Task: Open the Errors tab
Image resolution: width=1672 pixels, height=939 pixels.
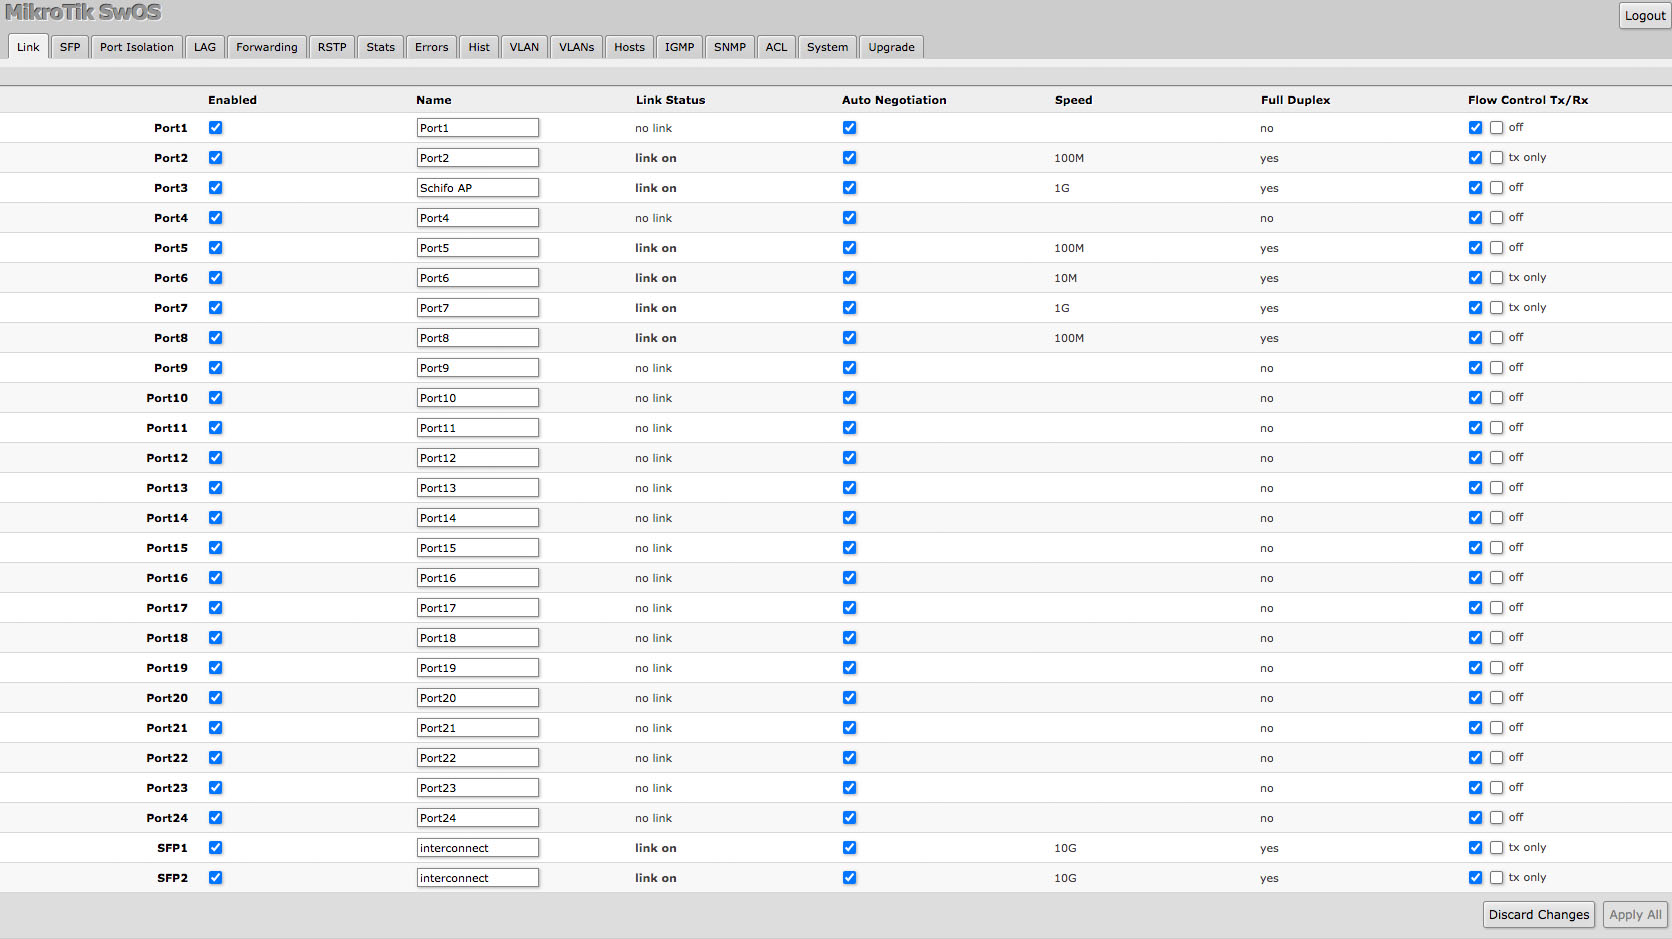Action: point(432,47)
